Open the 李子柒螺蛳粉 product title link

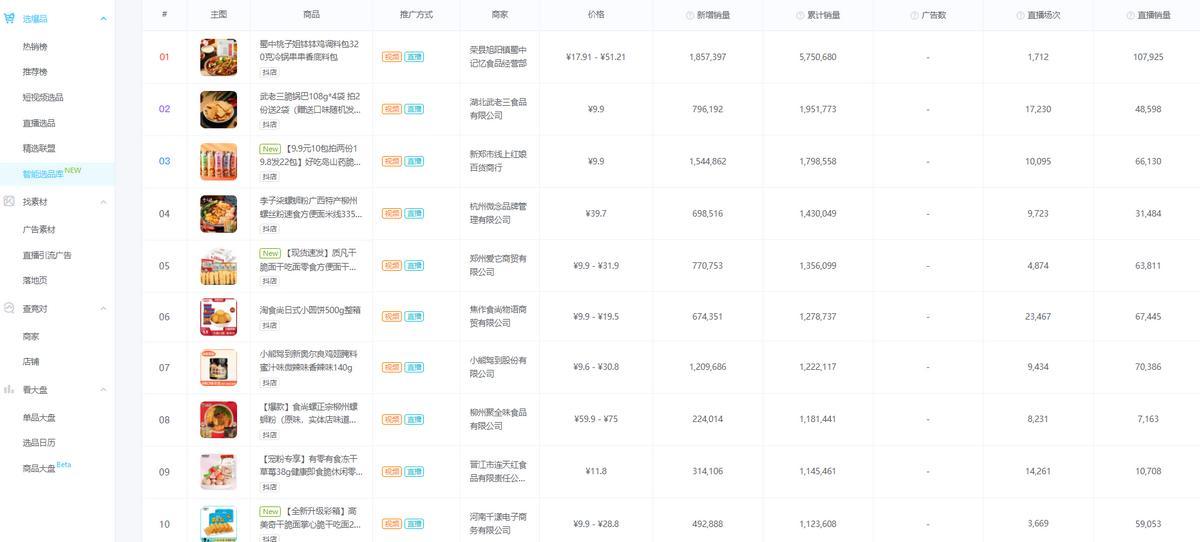[310, 207]
